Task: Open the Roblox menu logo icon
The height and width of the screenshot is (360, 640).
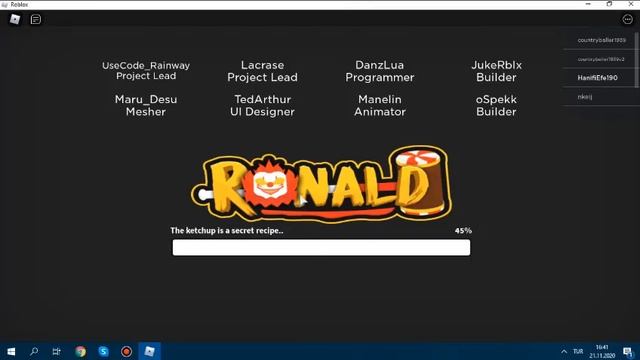Action: (15, 19)
